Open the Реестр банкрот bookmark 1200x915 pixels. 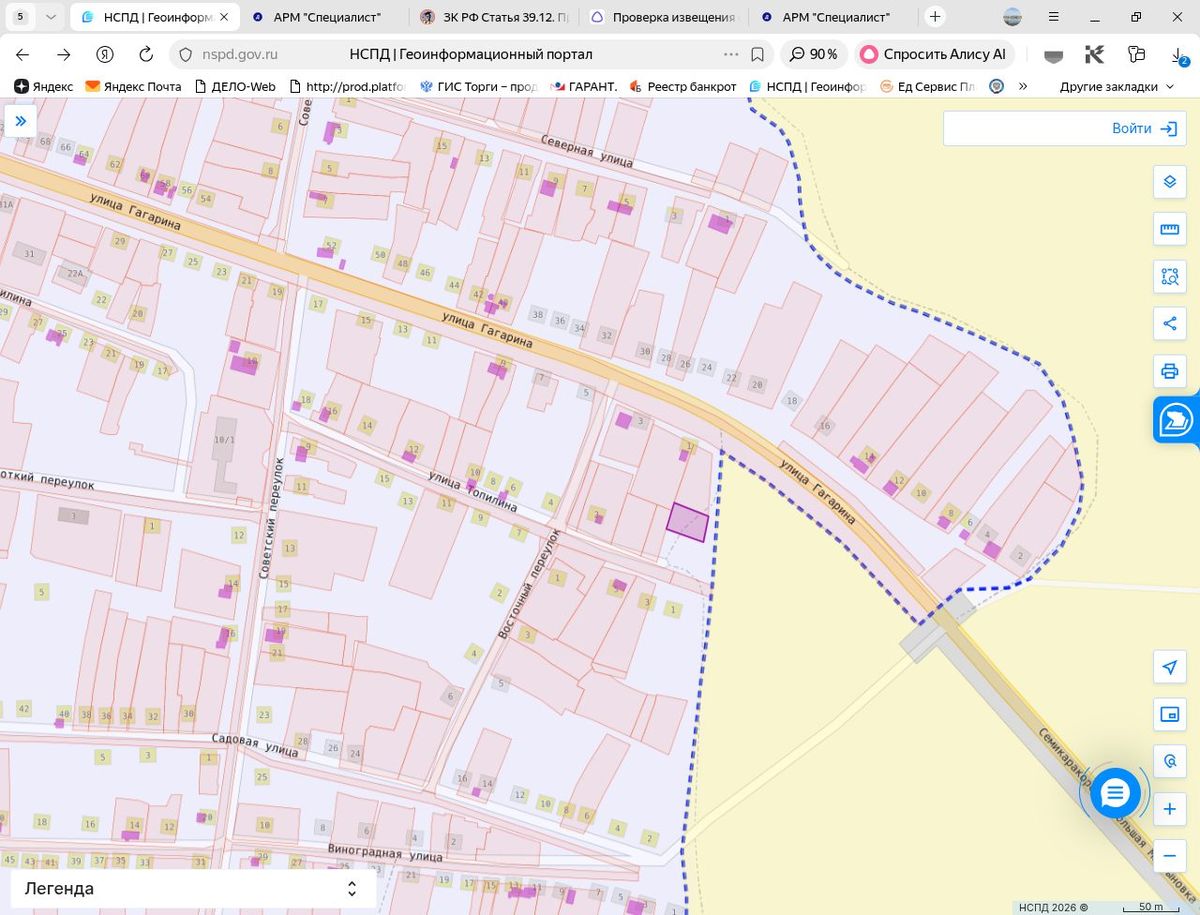tap(683, 86)
